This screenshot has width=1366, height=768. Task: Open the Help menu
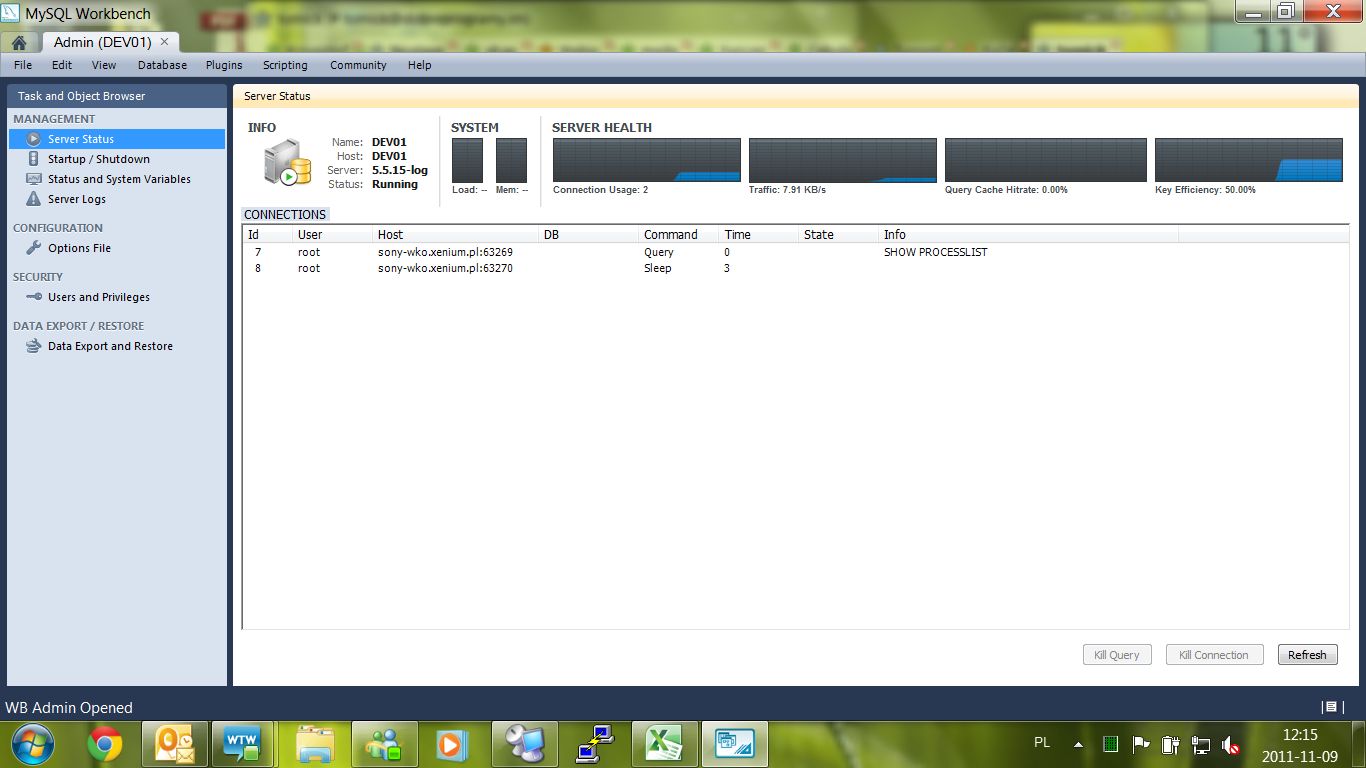tap(420, 65)
